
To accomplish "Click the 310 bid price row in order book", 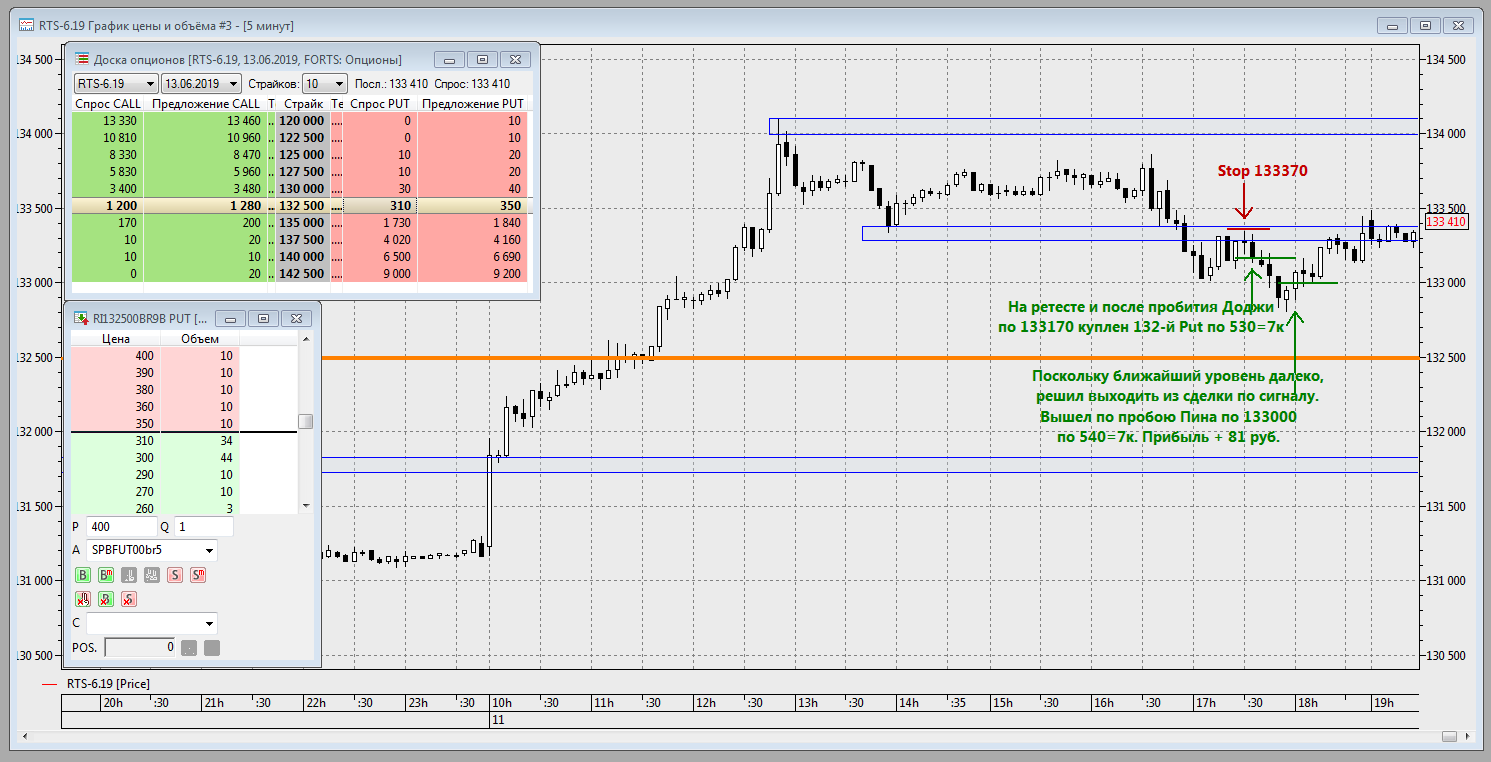I will point(184,440).
